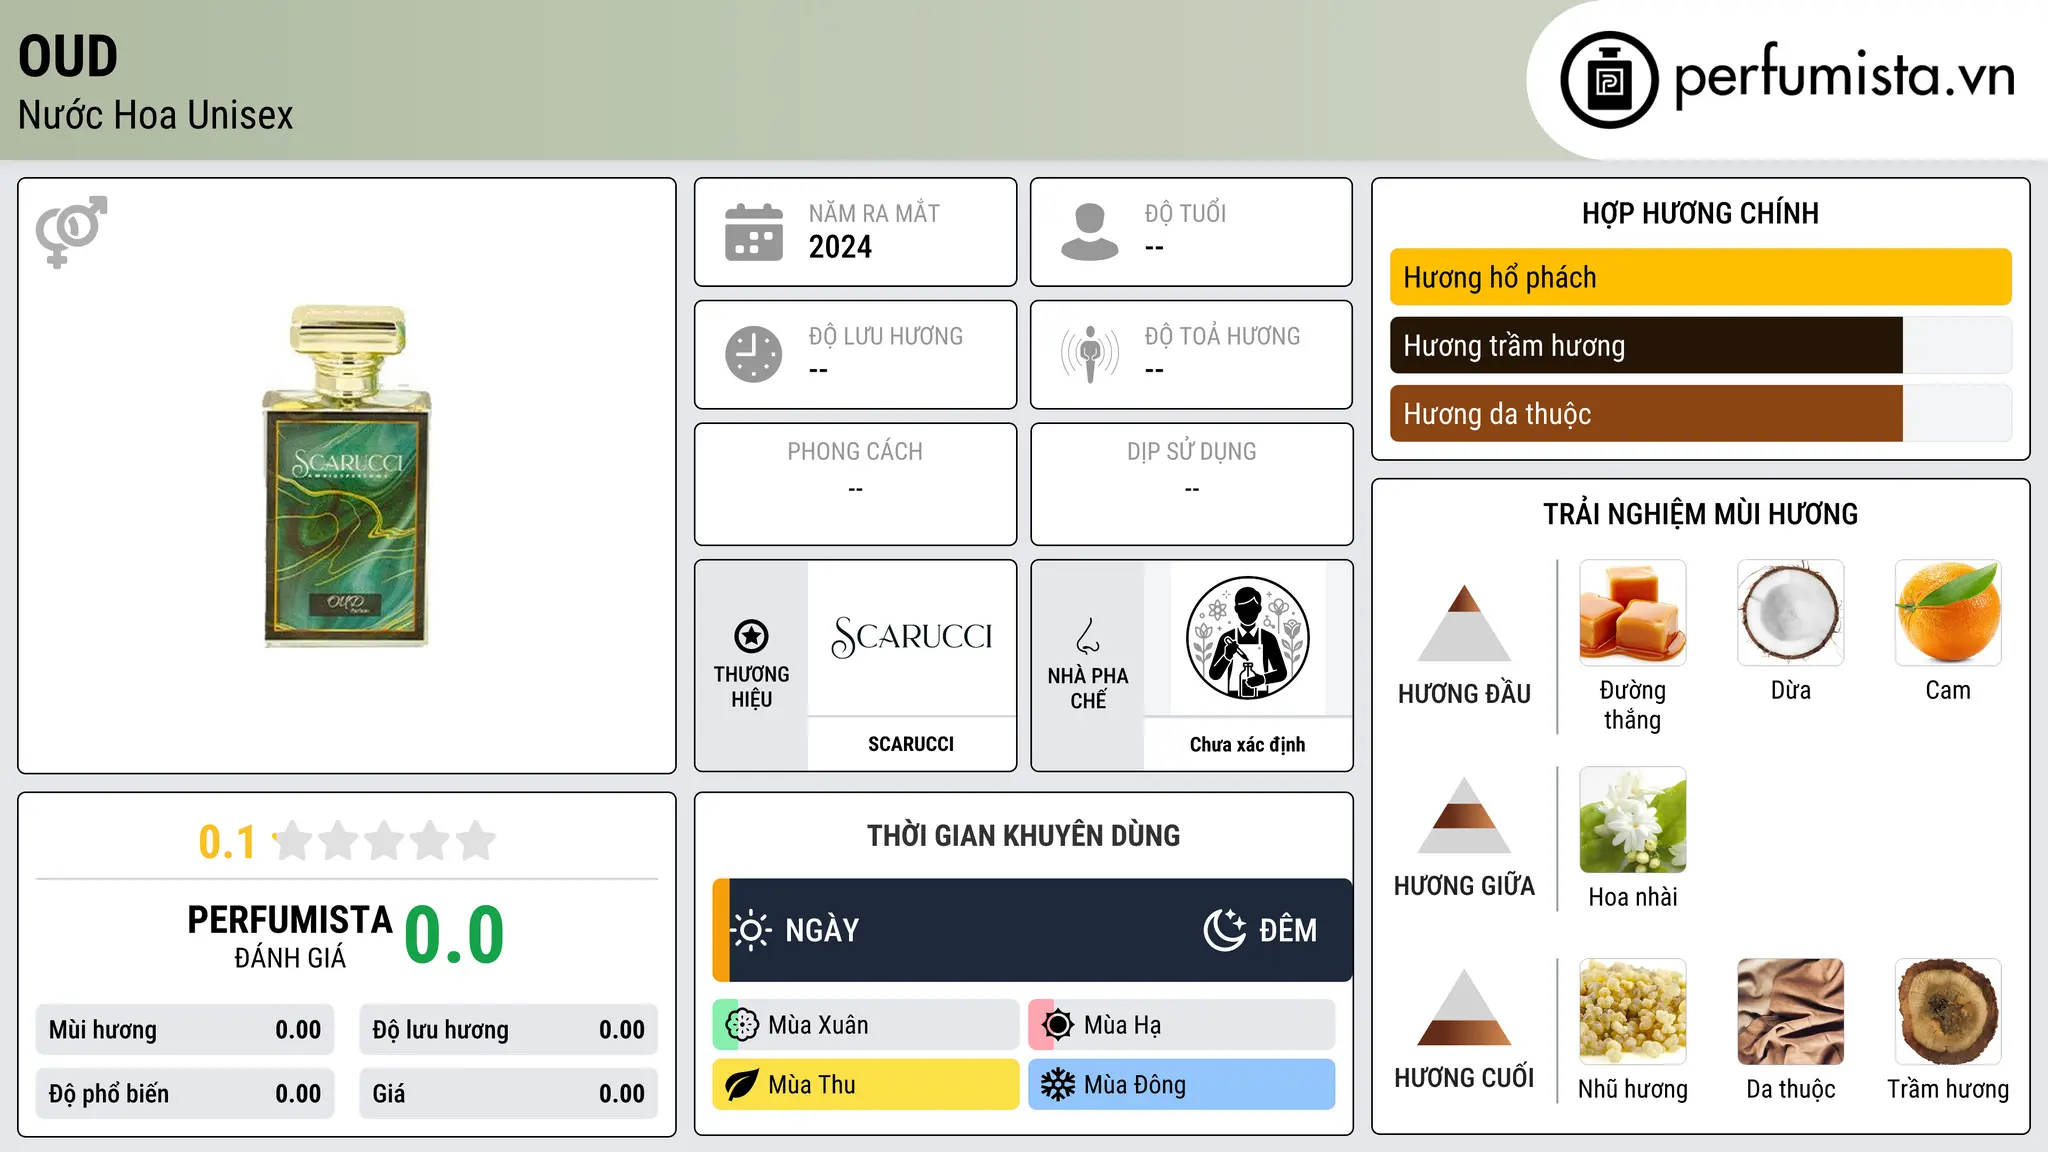Click the NGÀY daytime label
2048x1152 pixels.
pos(822,930)
